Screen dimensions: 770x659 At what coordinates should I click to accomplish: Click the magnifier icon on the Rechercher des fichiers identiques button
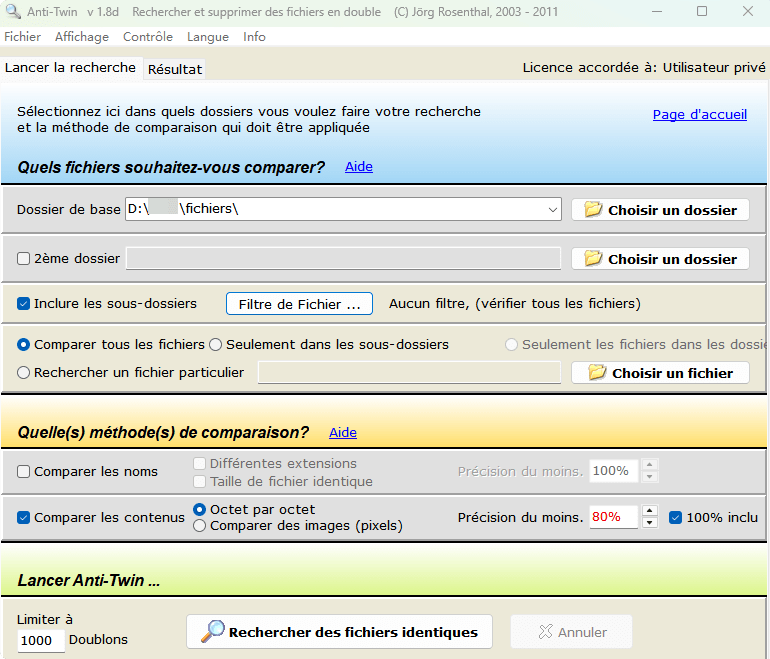tap(213, 632)
